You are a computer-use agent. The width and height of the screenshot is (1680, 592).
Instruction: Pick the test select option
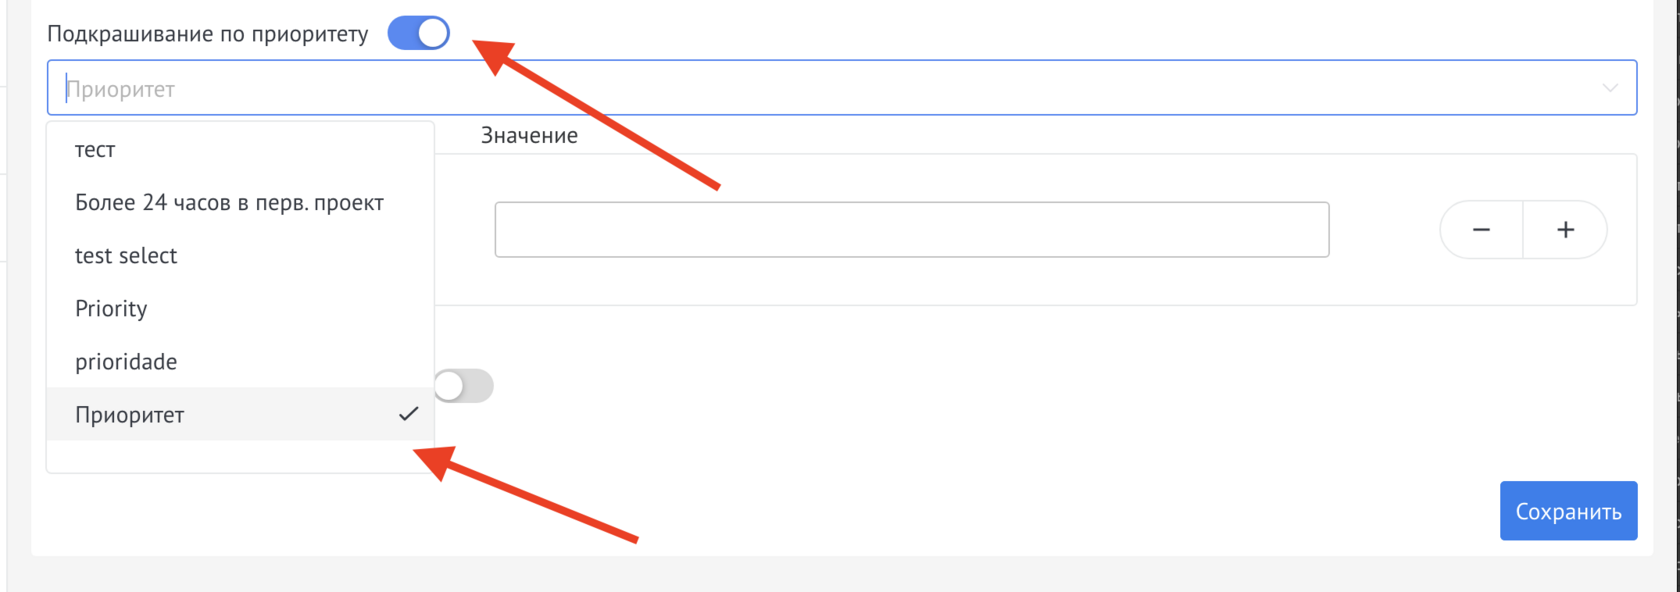point(126,256)
